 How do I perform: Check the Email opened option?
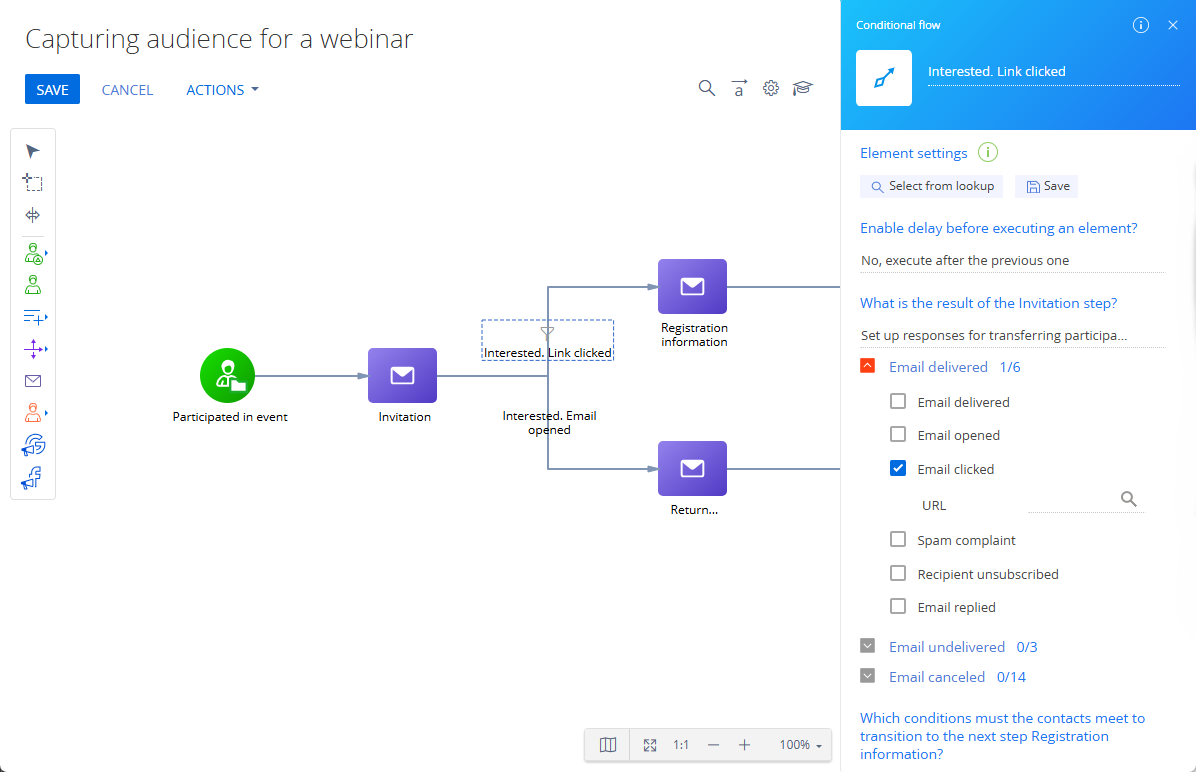898,434
